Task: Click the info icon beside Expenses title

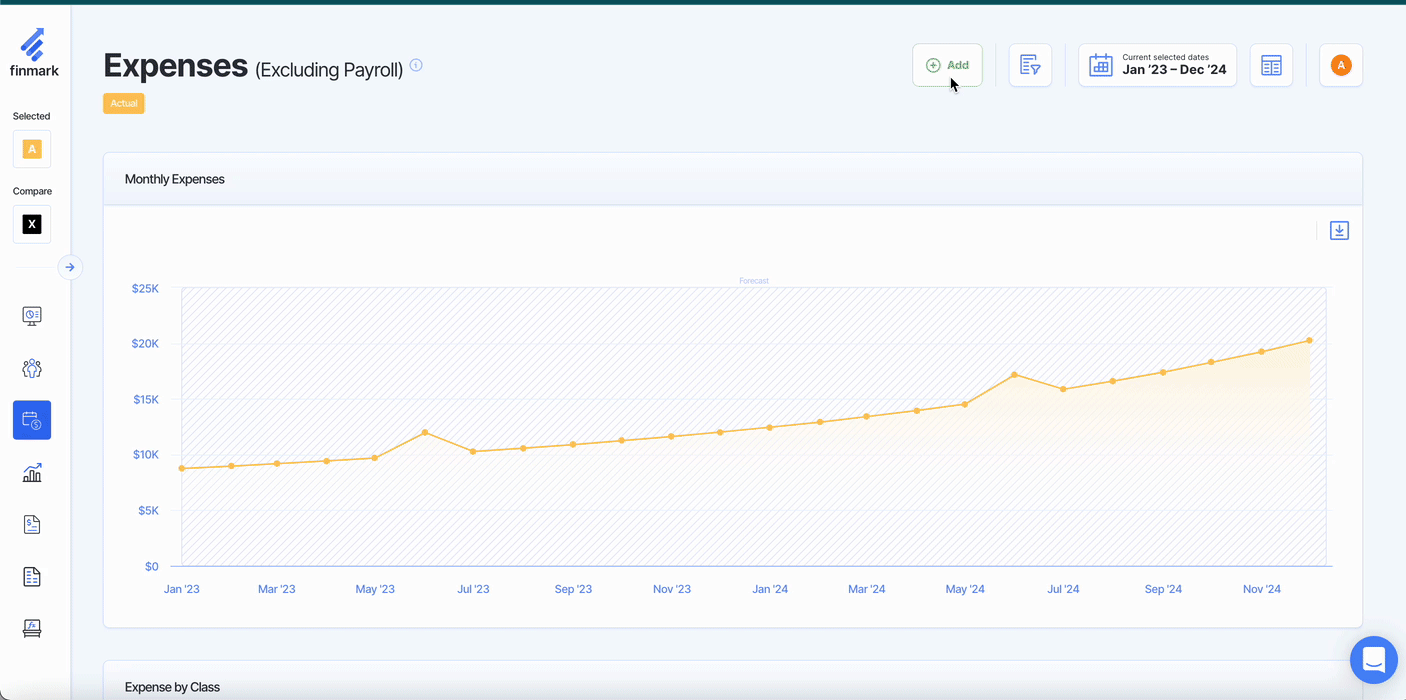Action: [416, 65]
